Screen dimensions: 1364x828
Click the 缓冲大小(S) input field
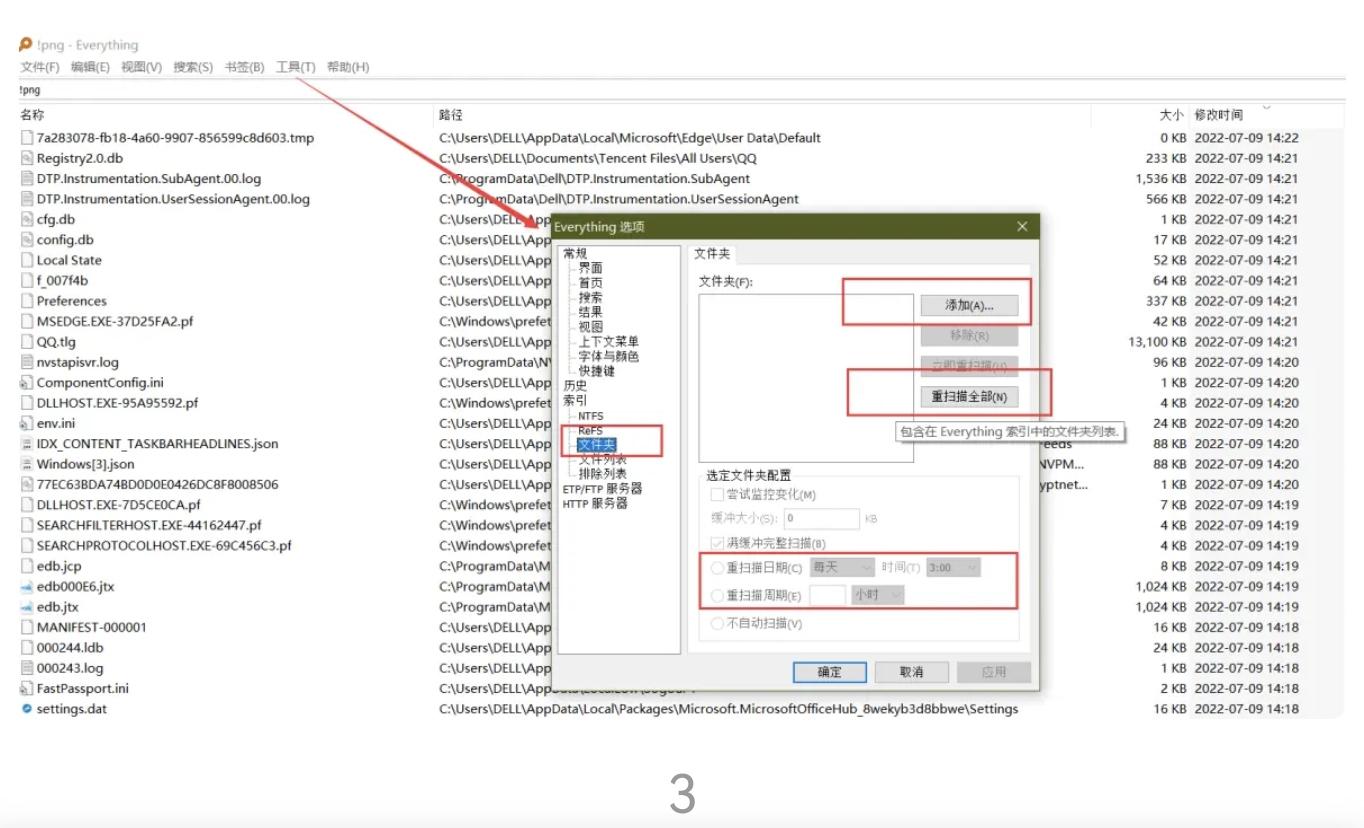821,518
